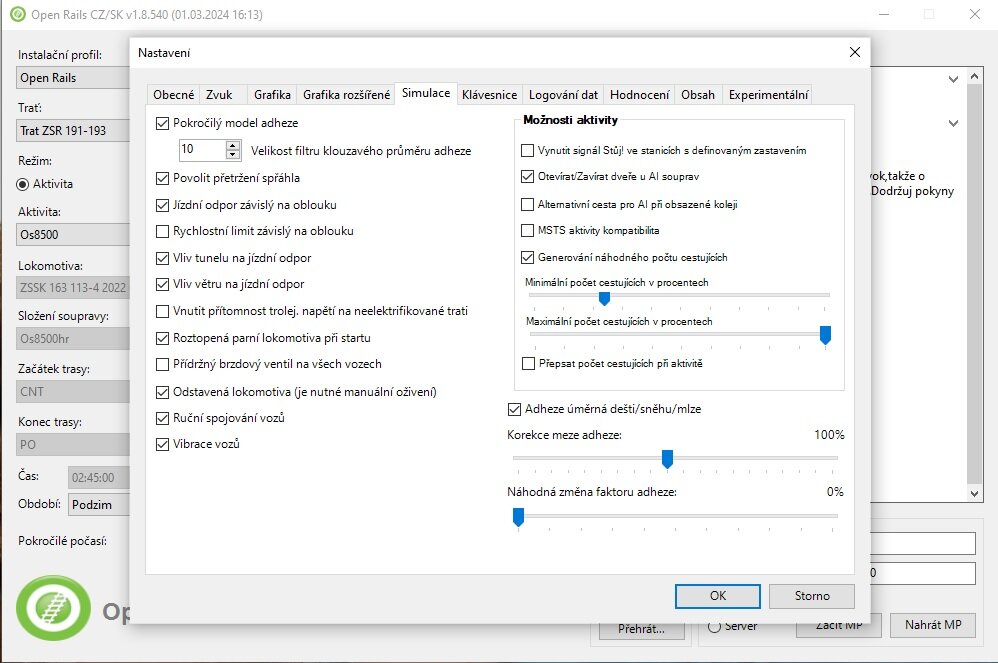Click the Lokomotiva field ZSSK 163 113-4
998x663 pixels.
click(x=73, y=288)
